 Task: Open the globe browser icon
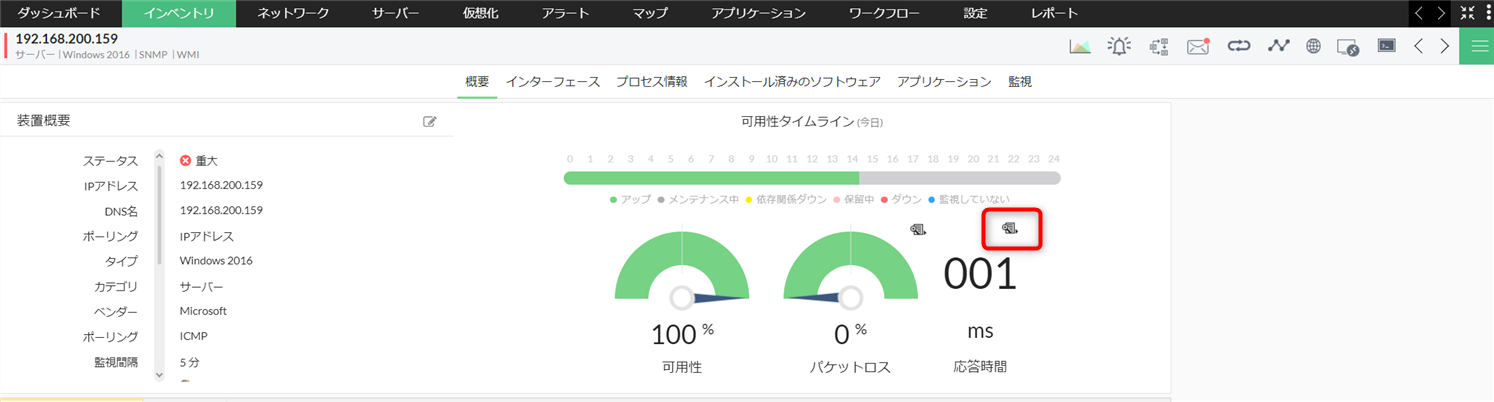pyautogui.click(x=1313, y=46)
